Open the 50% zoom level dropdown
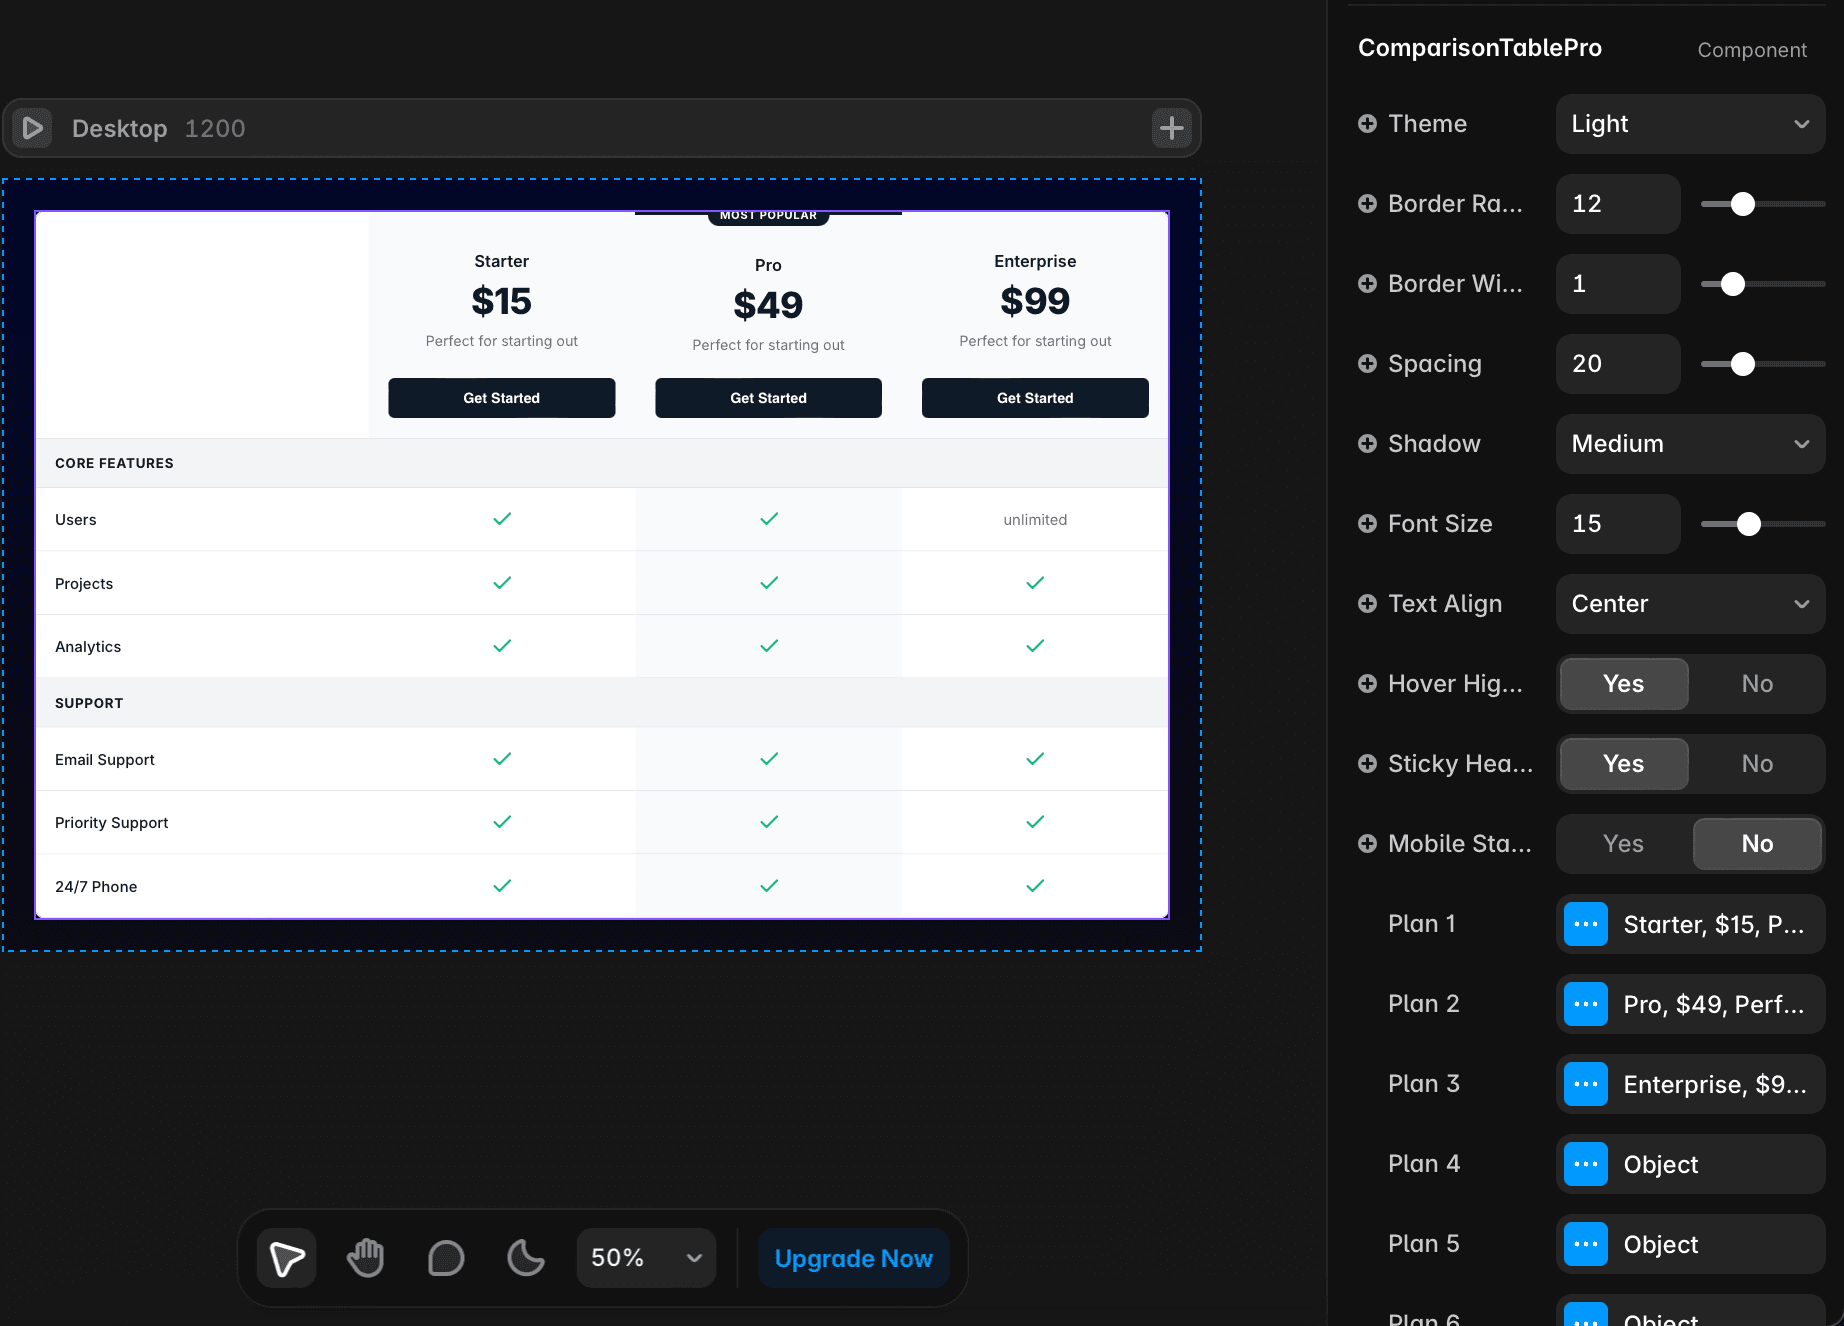The height and width of the screenshot is (1326, 1844). coord(646,1258)
